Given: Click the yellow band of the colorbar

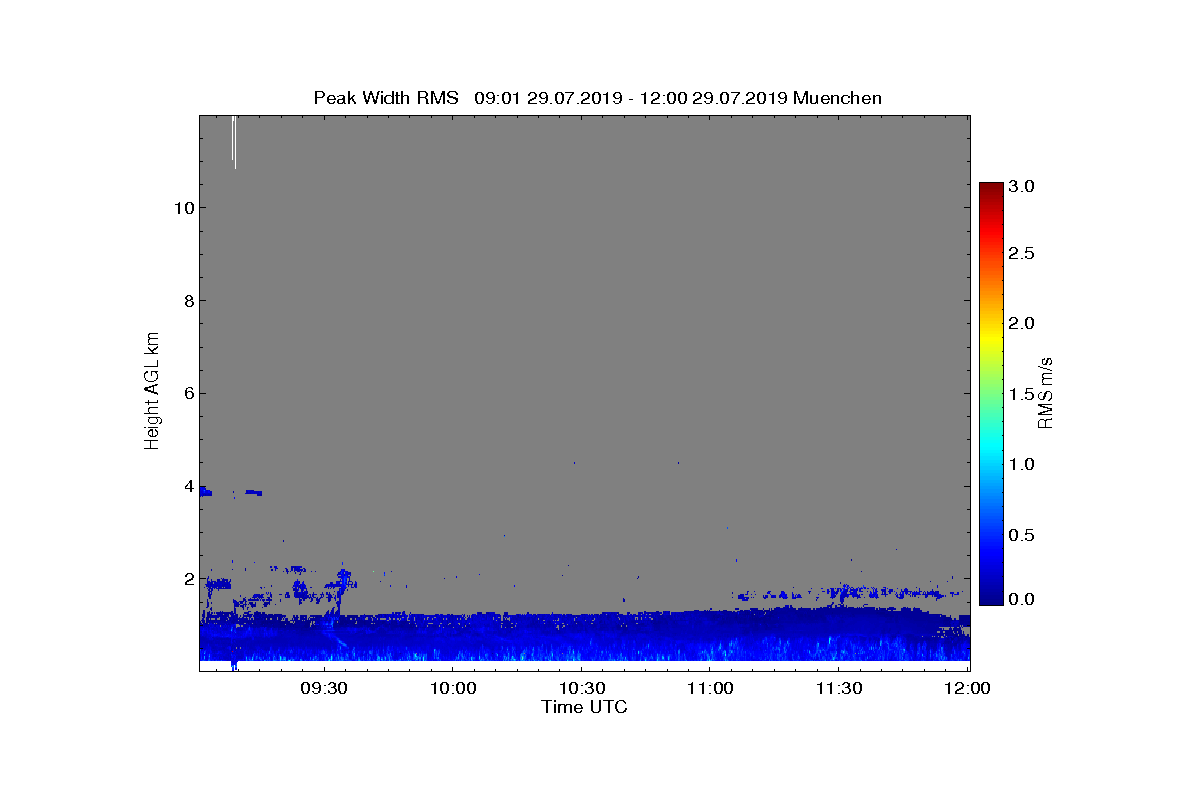Looking at the screenshot, I should [991, 339].
